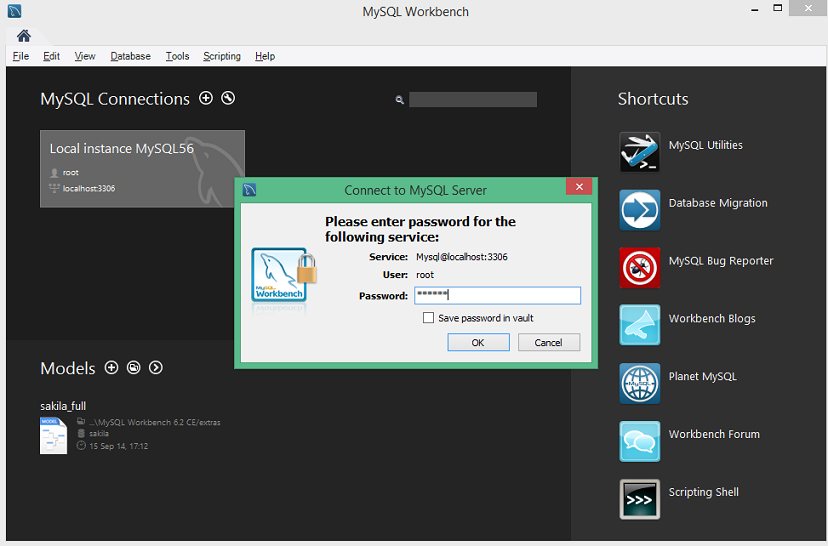Open Workbench Blogs megaphone icon
Viewport: 828px width, 546px height.
point(639,325)
